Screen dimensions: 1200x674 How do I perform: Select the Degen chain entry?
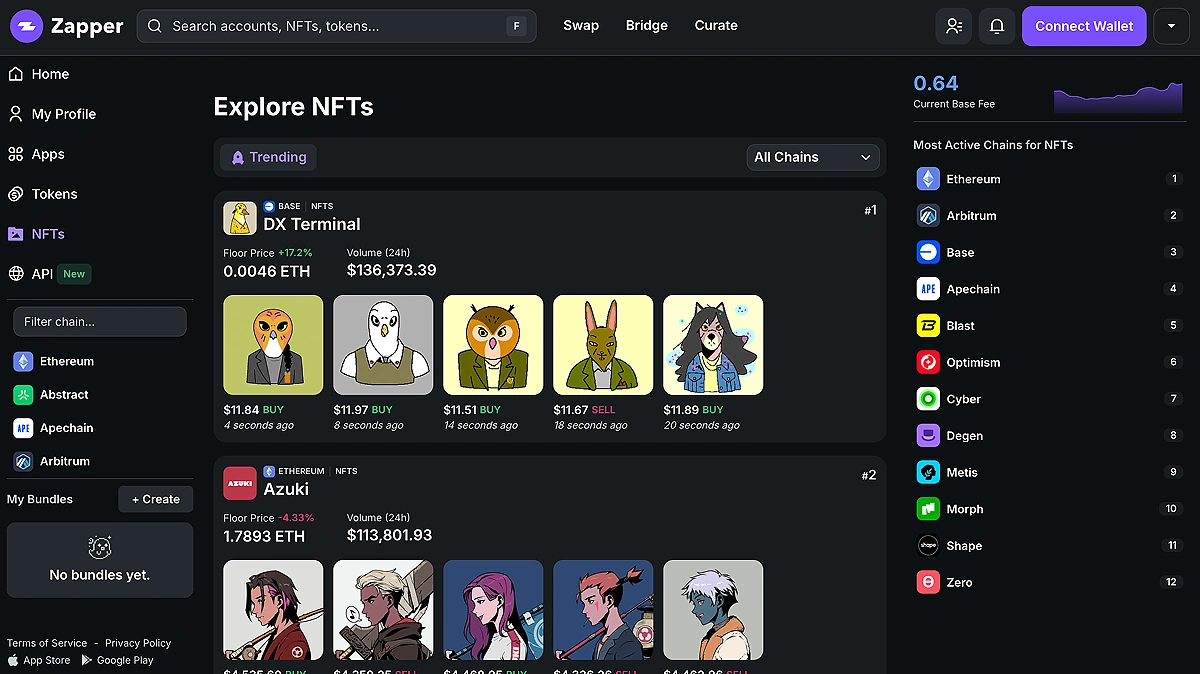(964, 436)
